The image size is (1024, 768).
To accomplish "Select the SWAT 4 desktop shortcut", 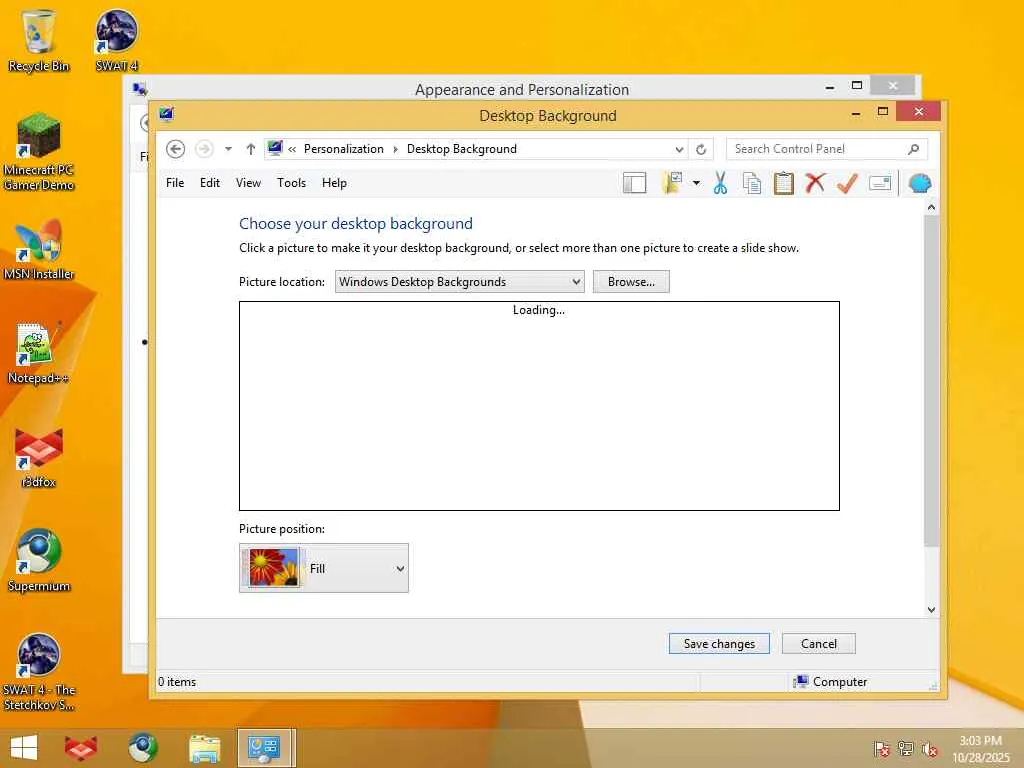I will pos(117,40).
